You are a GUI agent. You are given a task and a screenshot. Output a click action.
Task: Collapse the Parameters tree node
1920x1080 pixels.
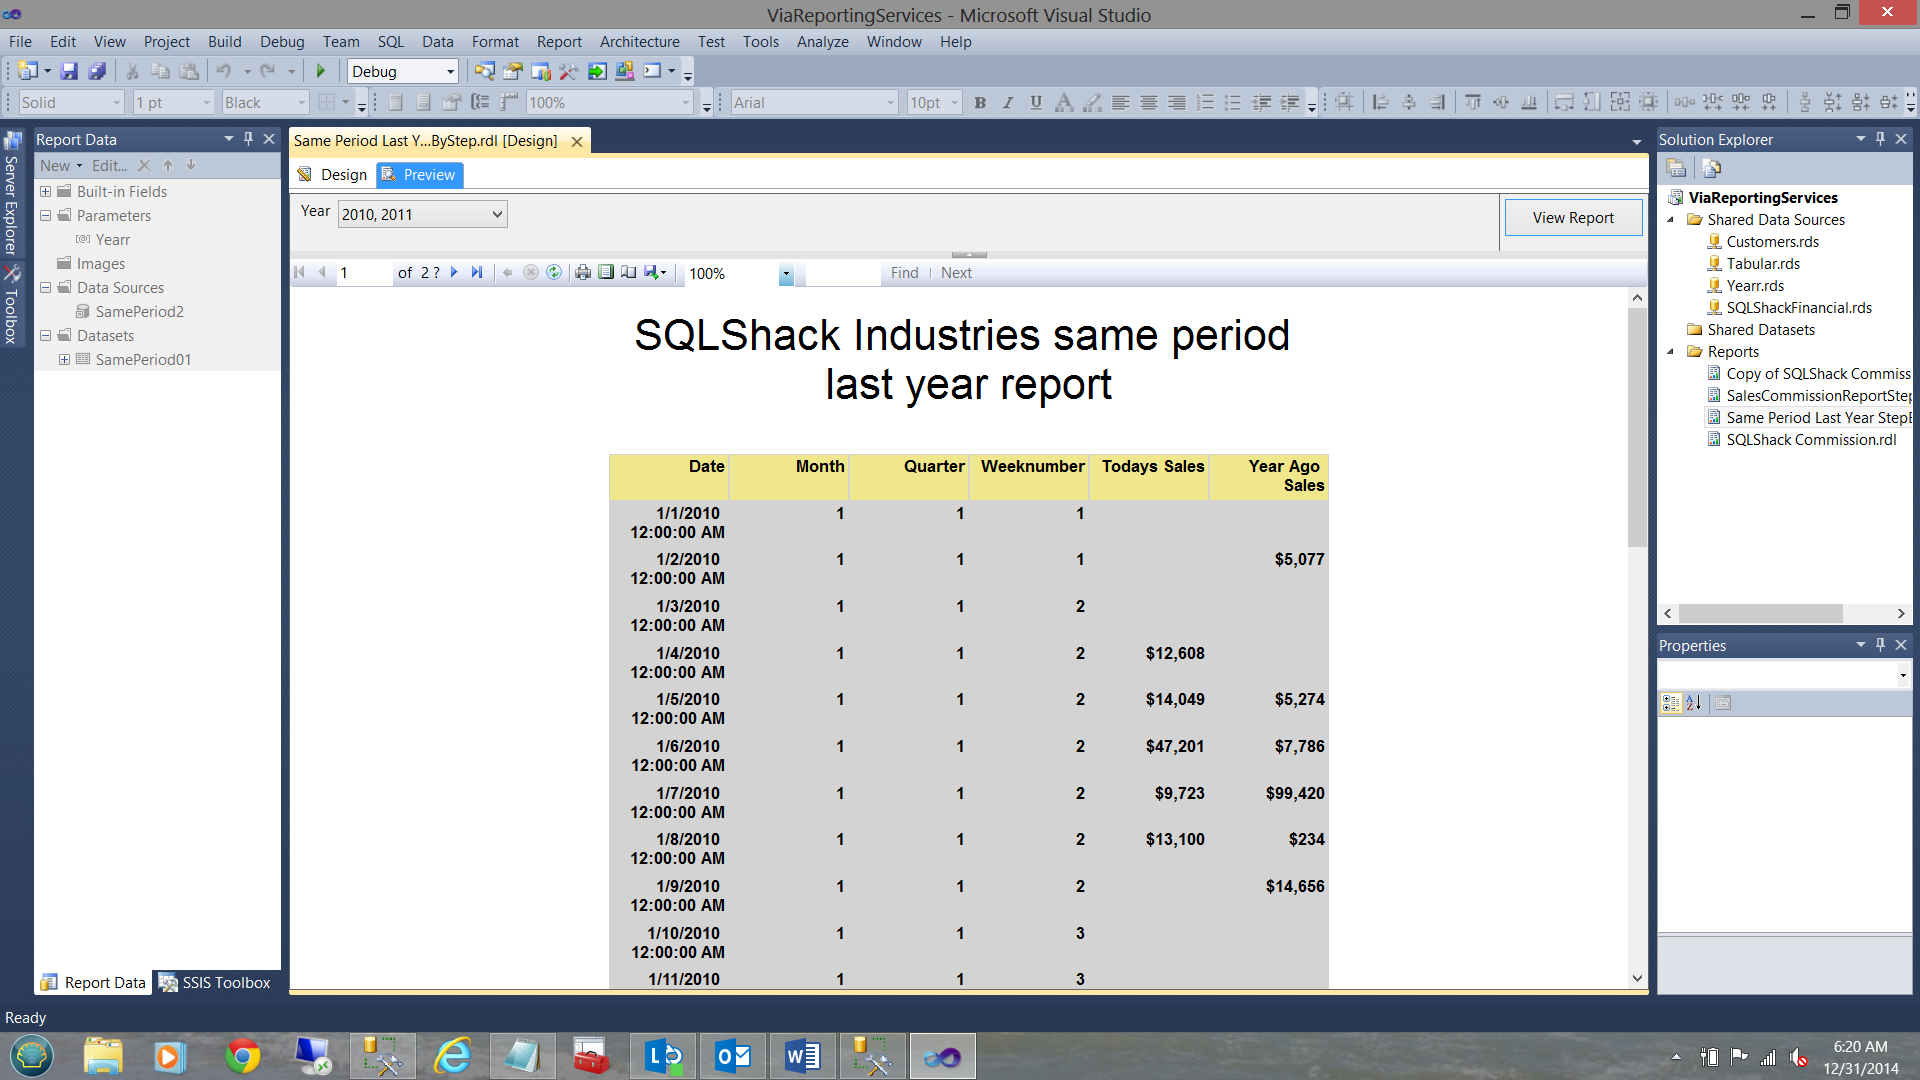[x=45, y=216]
